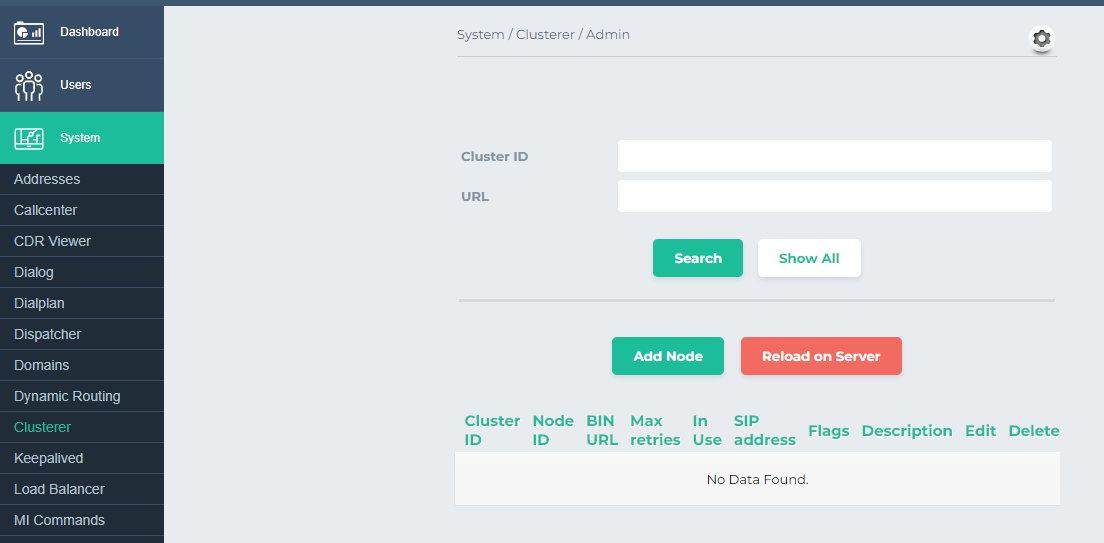
Task: Go to CDR Viewer page
Action: pyautogui.click(x=52, y=241)
